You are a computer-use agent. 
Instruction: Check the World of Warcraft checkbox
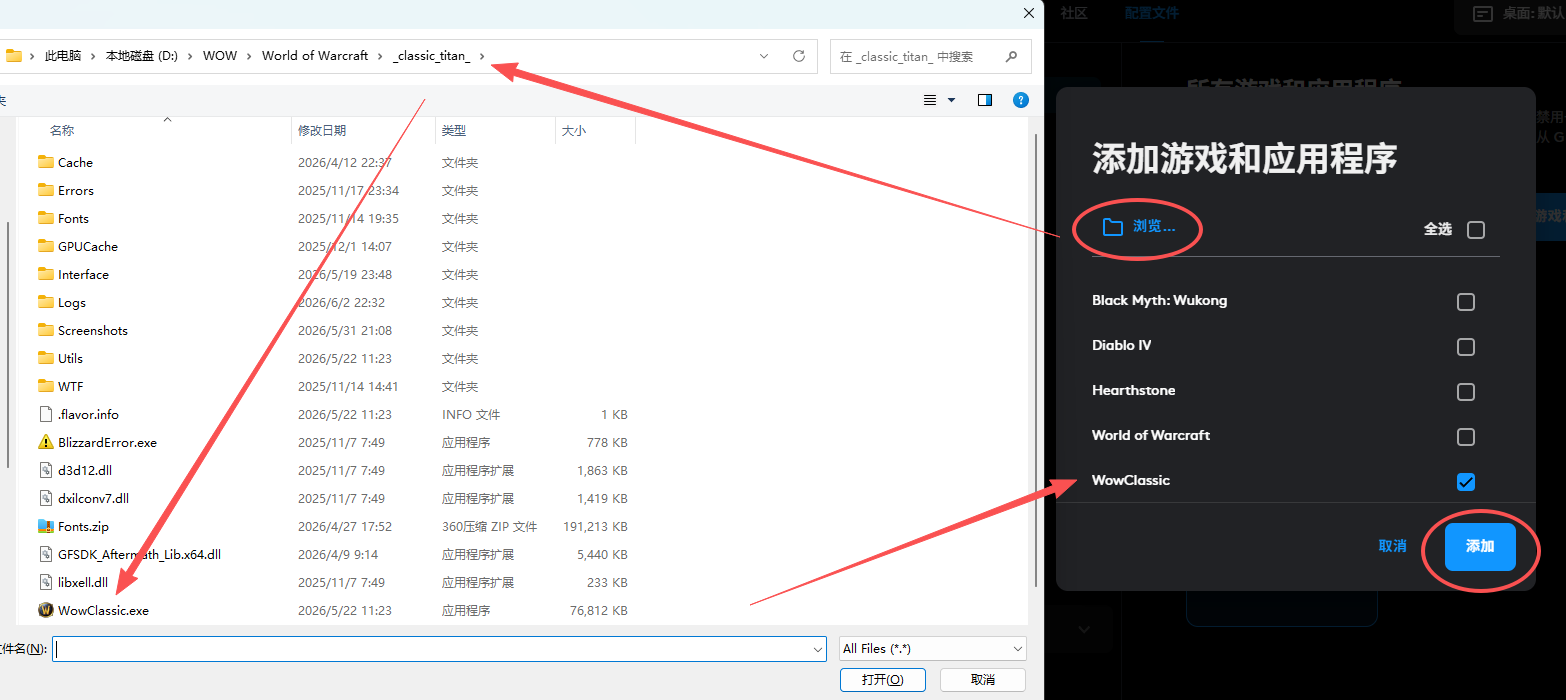click(1466, 437)
